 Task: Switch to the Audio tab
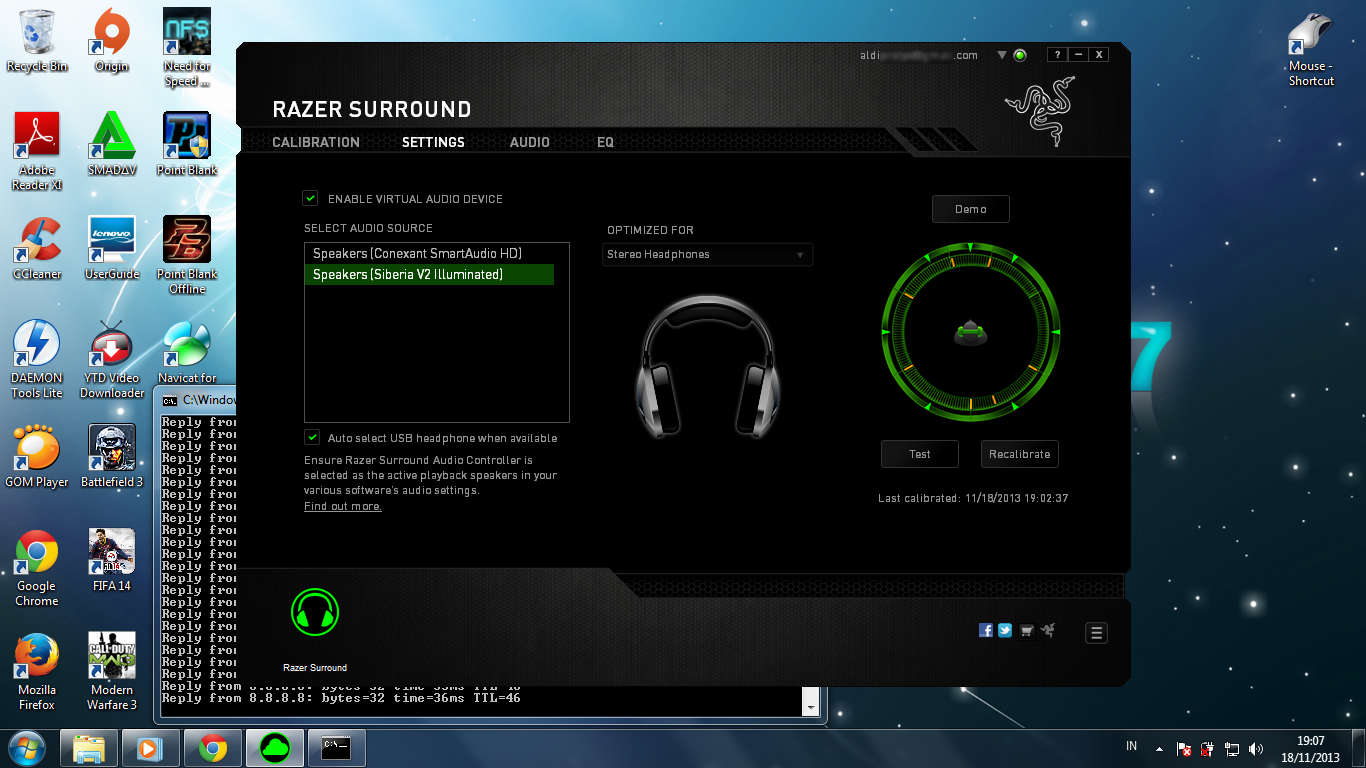point(530,142)
